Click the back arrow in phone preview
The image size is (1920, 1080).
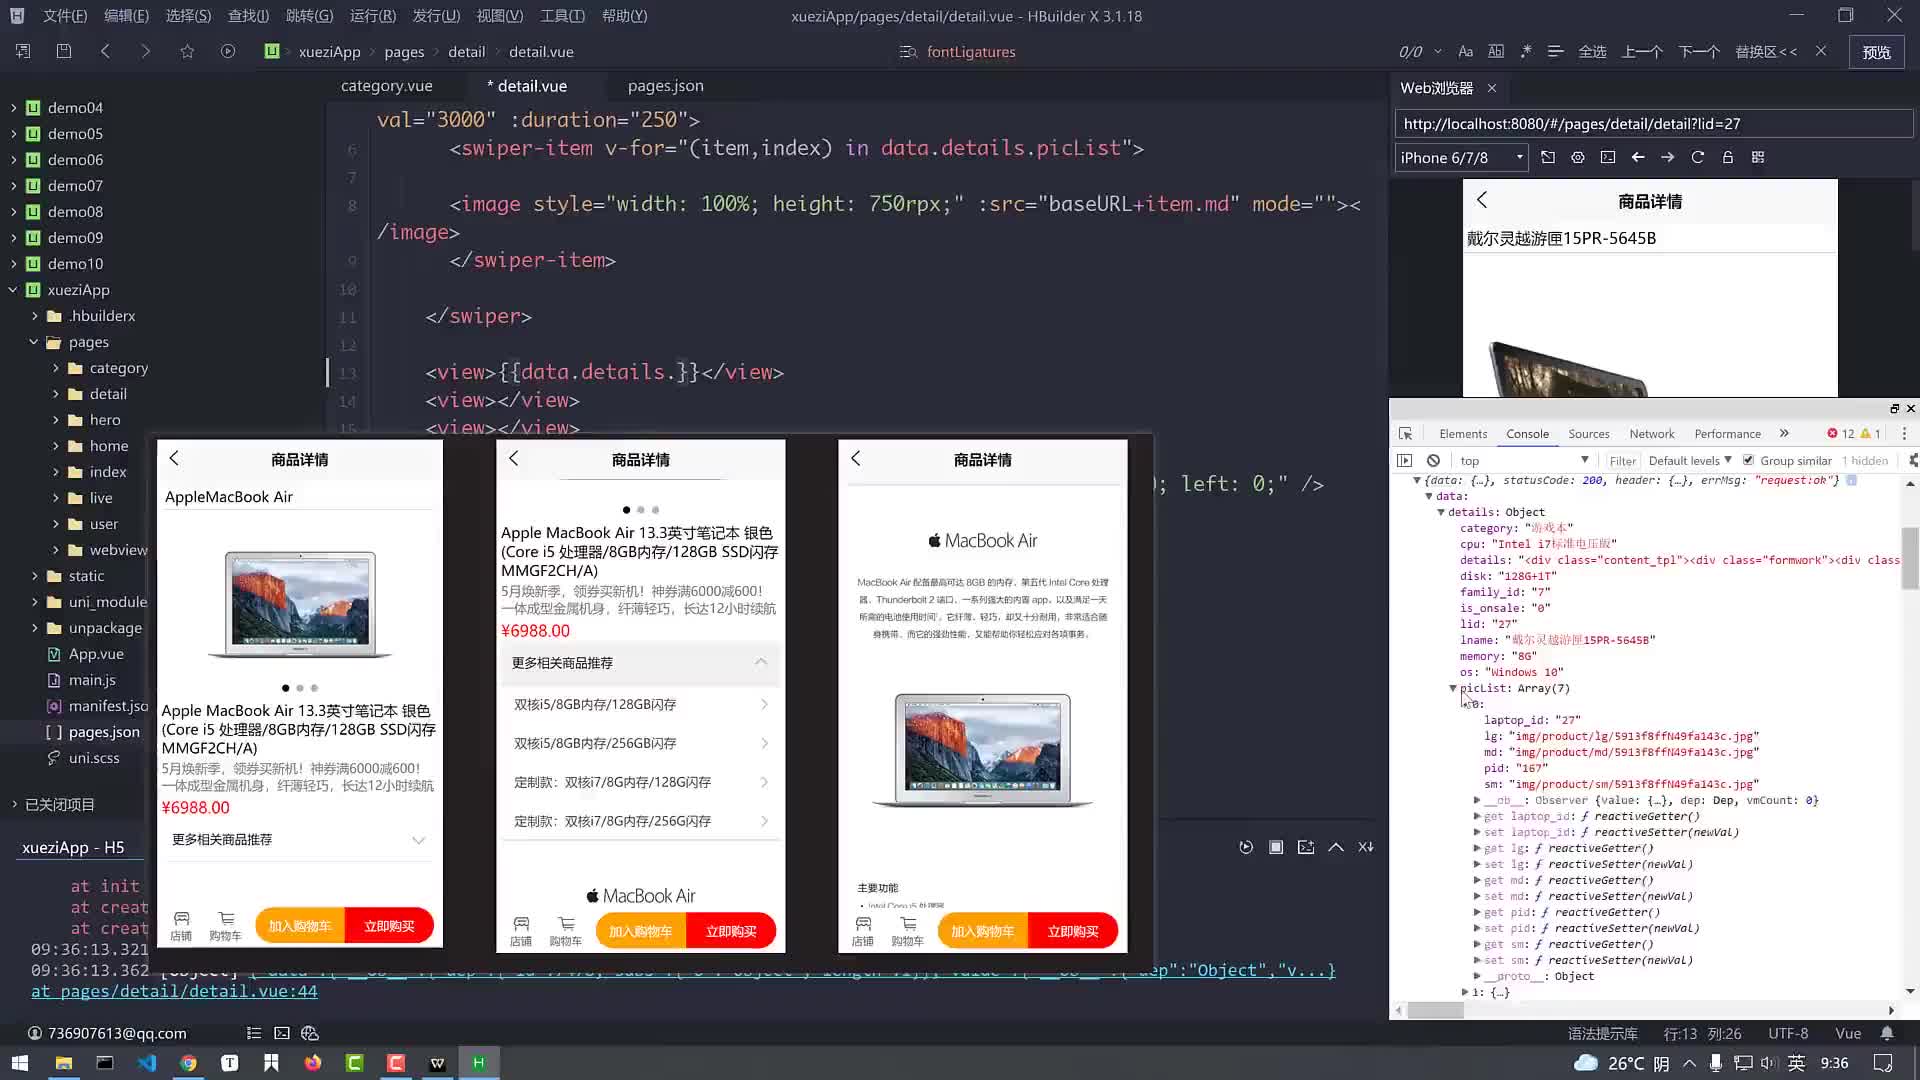click(x=1482, y=200)
